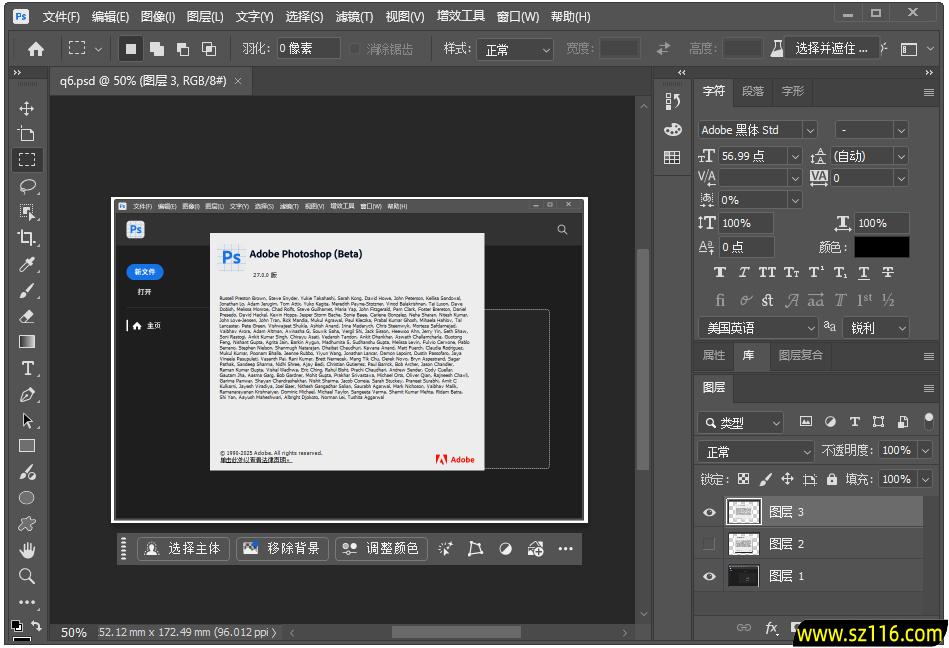Switch to the 段落 tab
Image resolution: width=949 pixels, height=648 pixels.
[753, 91]
